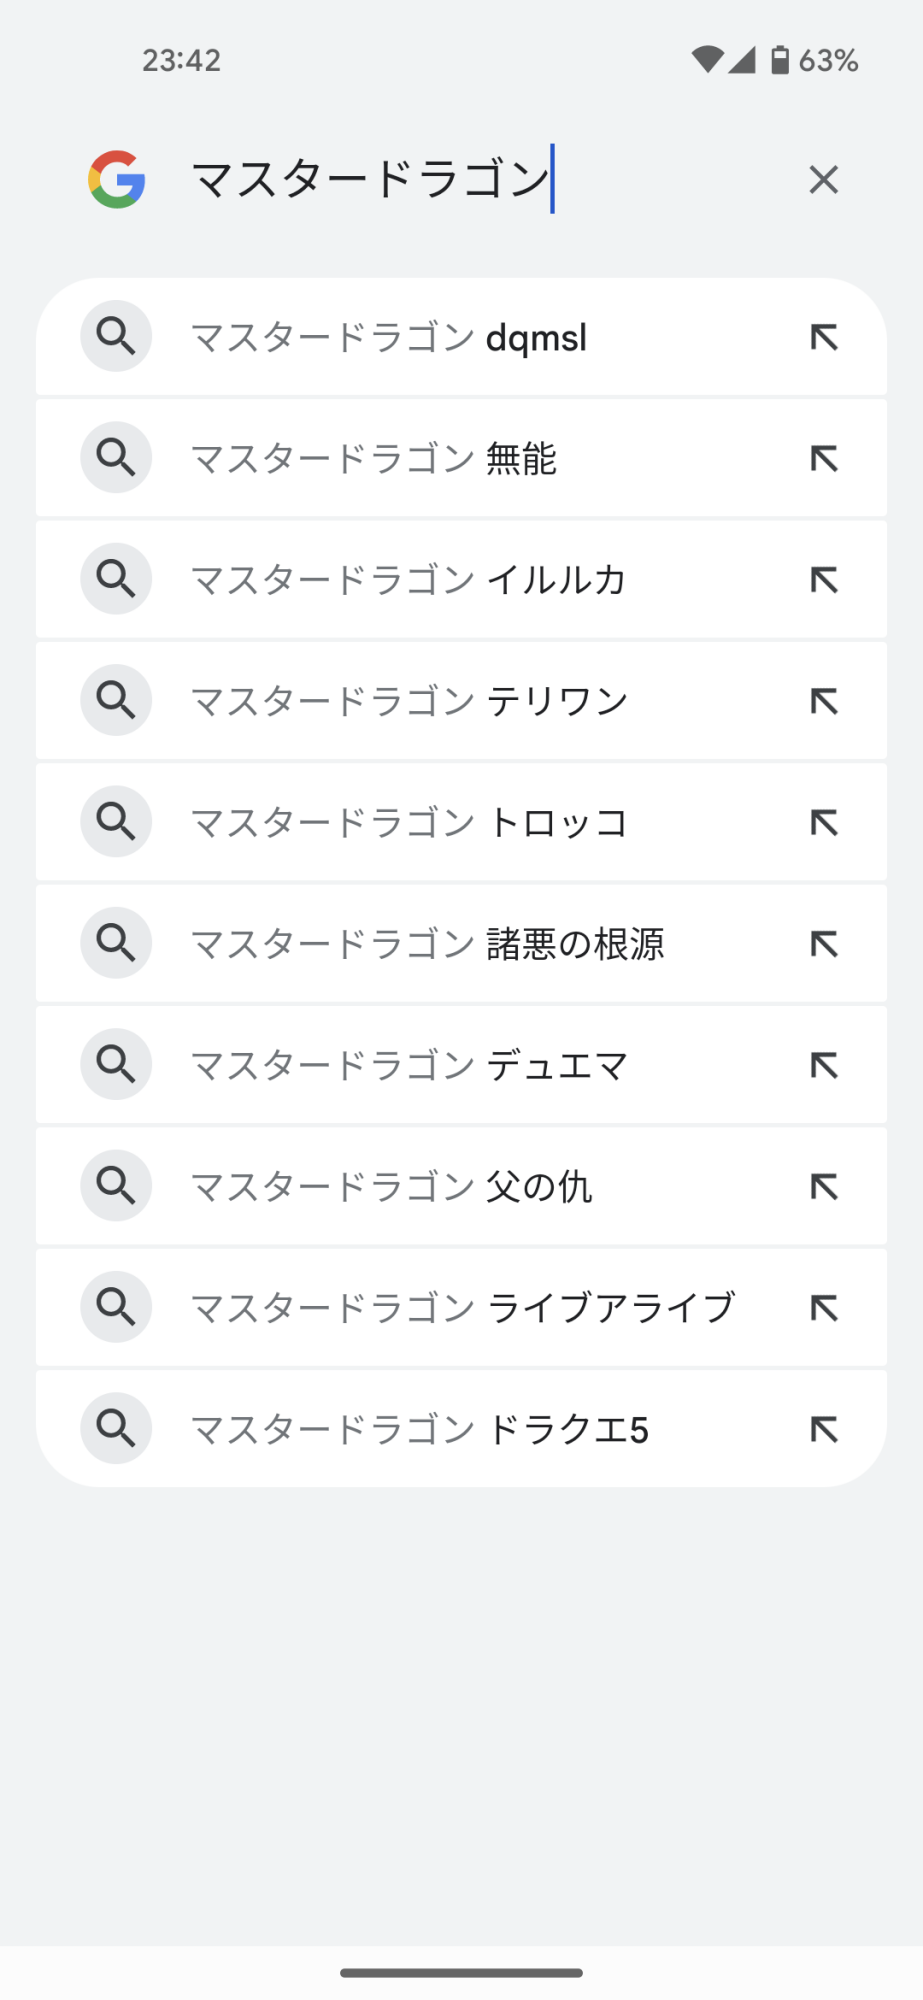This screenshot has width=923, height=2000.
Task: Tap the bottom navigation gesture bar
Action: coord(461,1973)
